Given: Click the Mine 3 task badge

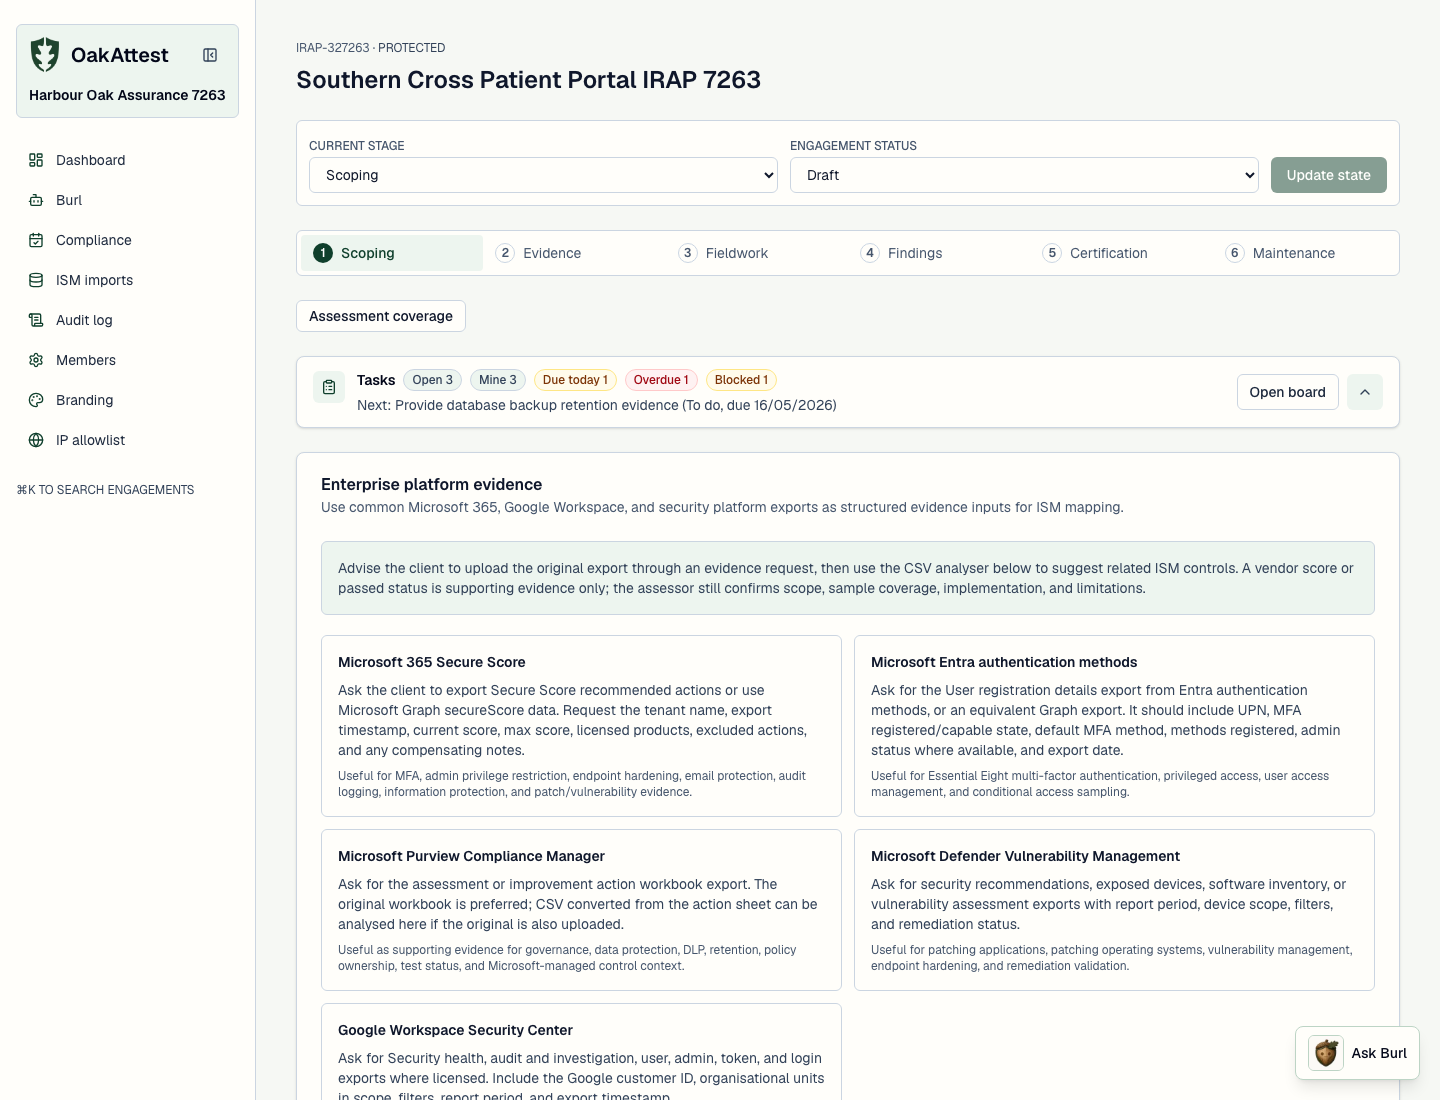Looking at the screenshot, I should pyautogui.click(x=498, y=380).
